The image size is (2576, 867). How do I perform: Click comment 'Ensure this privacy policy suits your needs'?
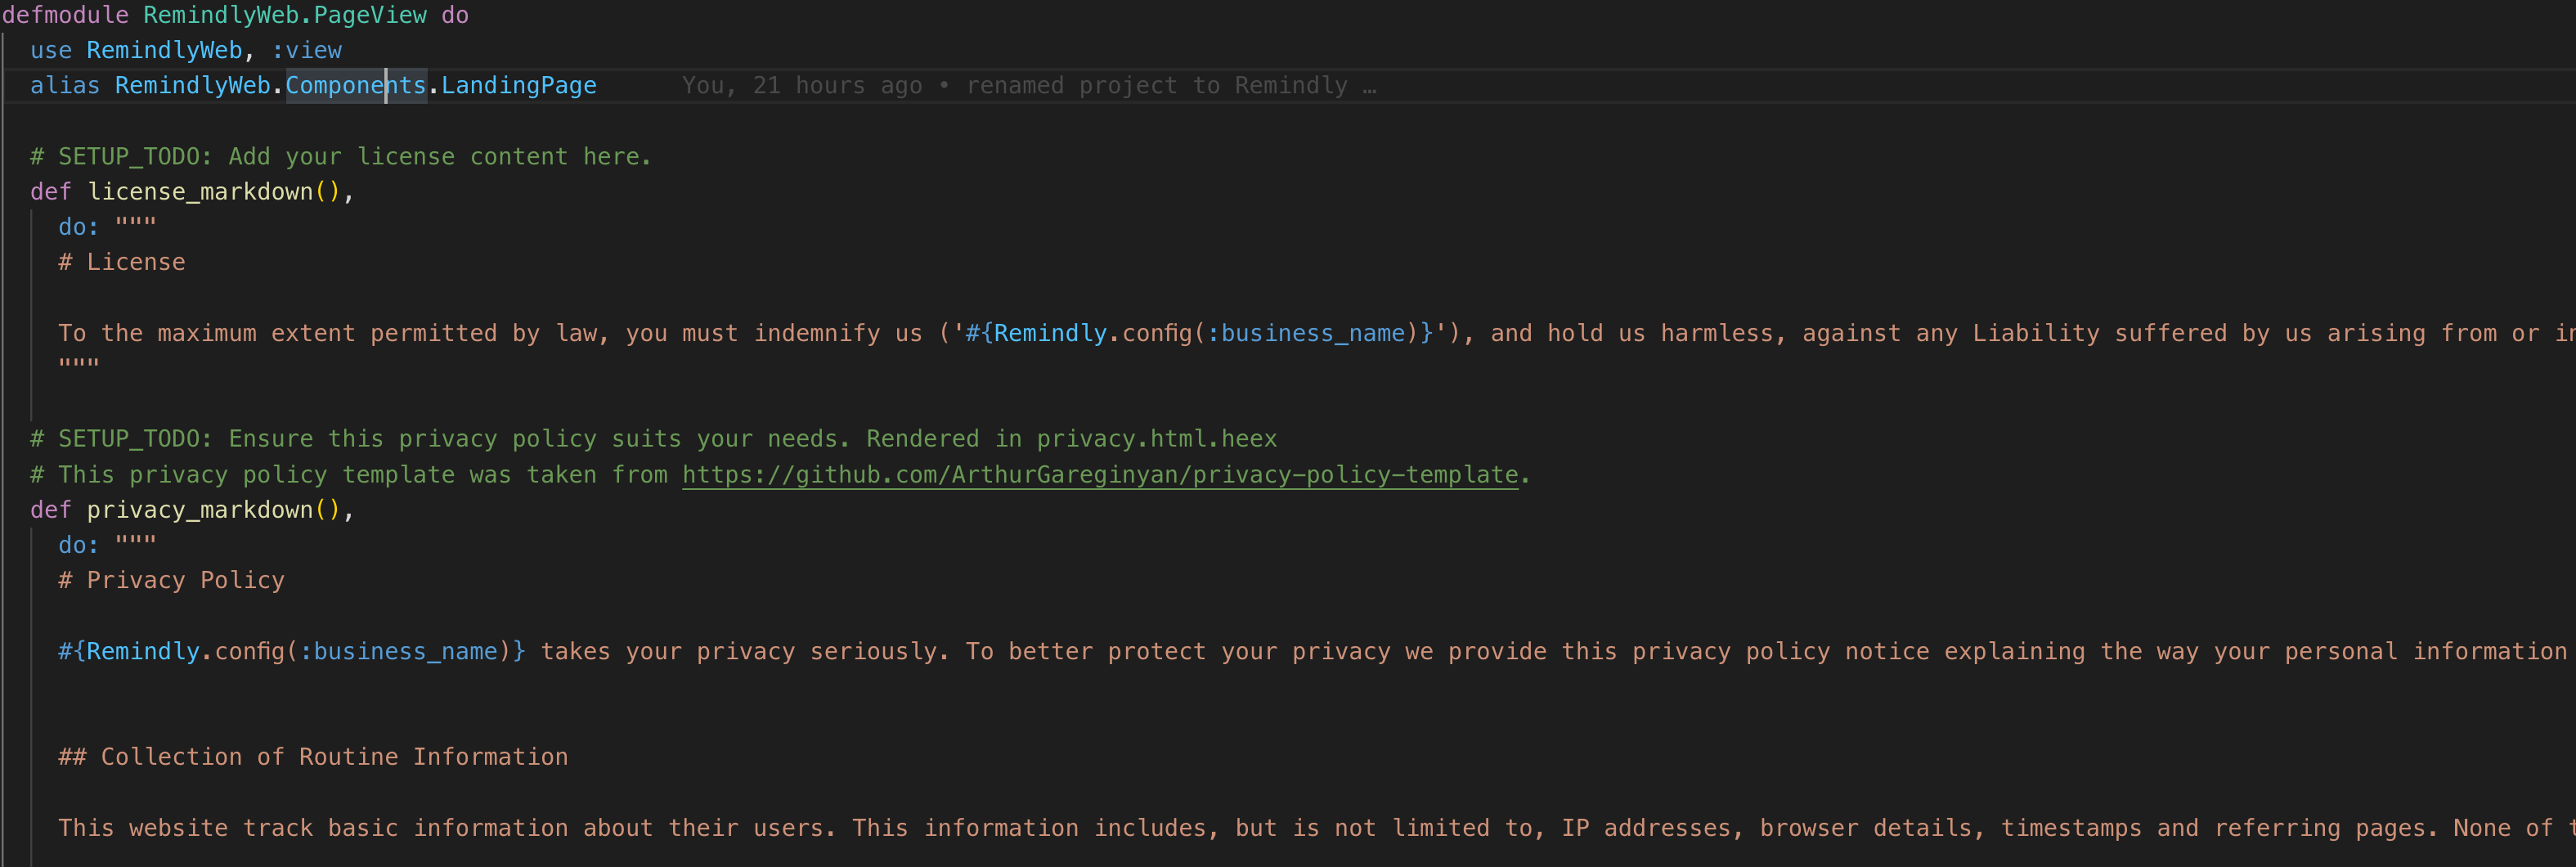(x=539, y=438)
